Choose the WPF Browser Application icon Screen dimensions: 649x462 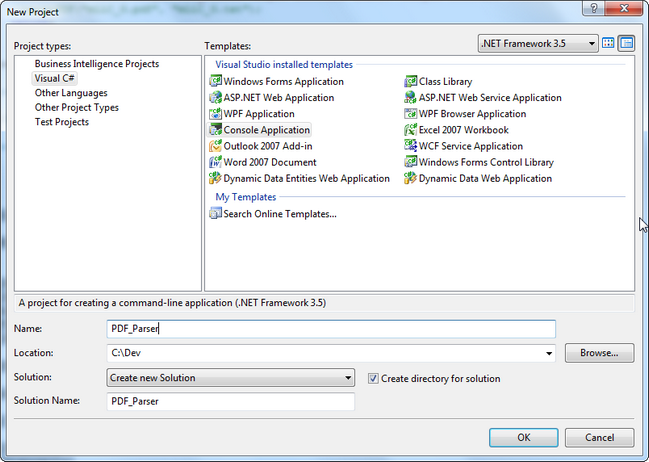(x=411, y=113)
